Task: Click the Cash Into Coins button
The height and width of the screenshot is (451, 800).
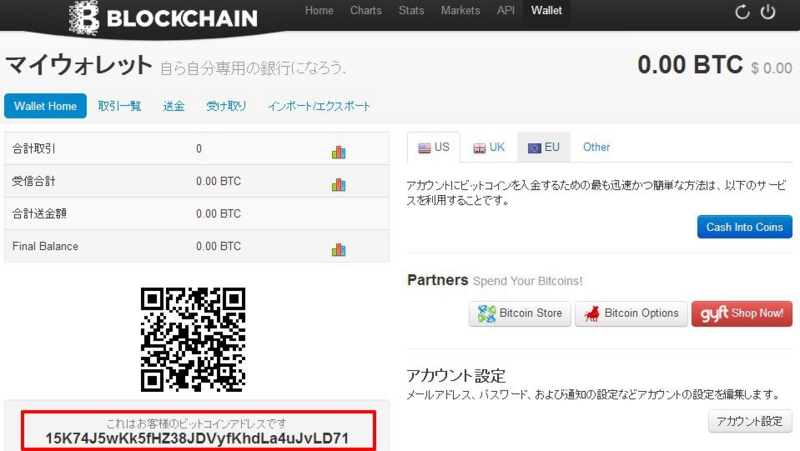Action: [744, 227]
